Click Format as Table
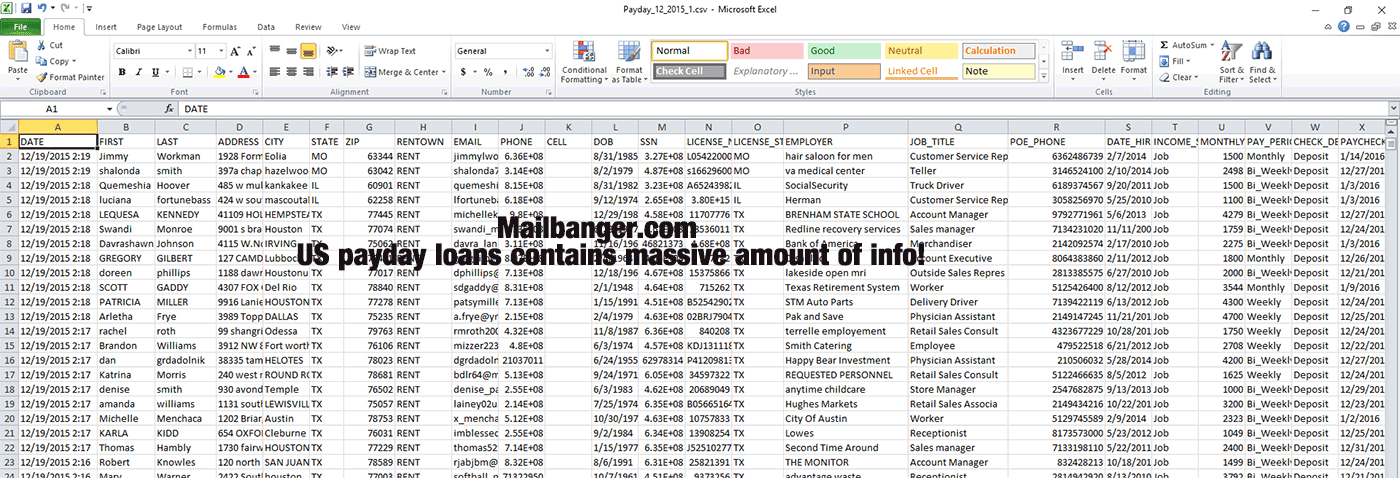This screenshot has width=1400, height=478. click(x=629, y=62)
